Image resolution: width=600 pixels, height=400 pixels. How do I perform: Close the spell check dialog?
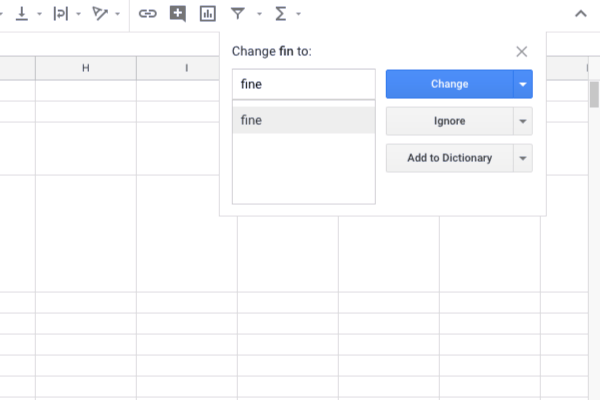coord(522,51)
